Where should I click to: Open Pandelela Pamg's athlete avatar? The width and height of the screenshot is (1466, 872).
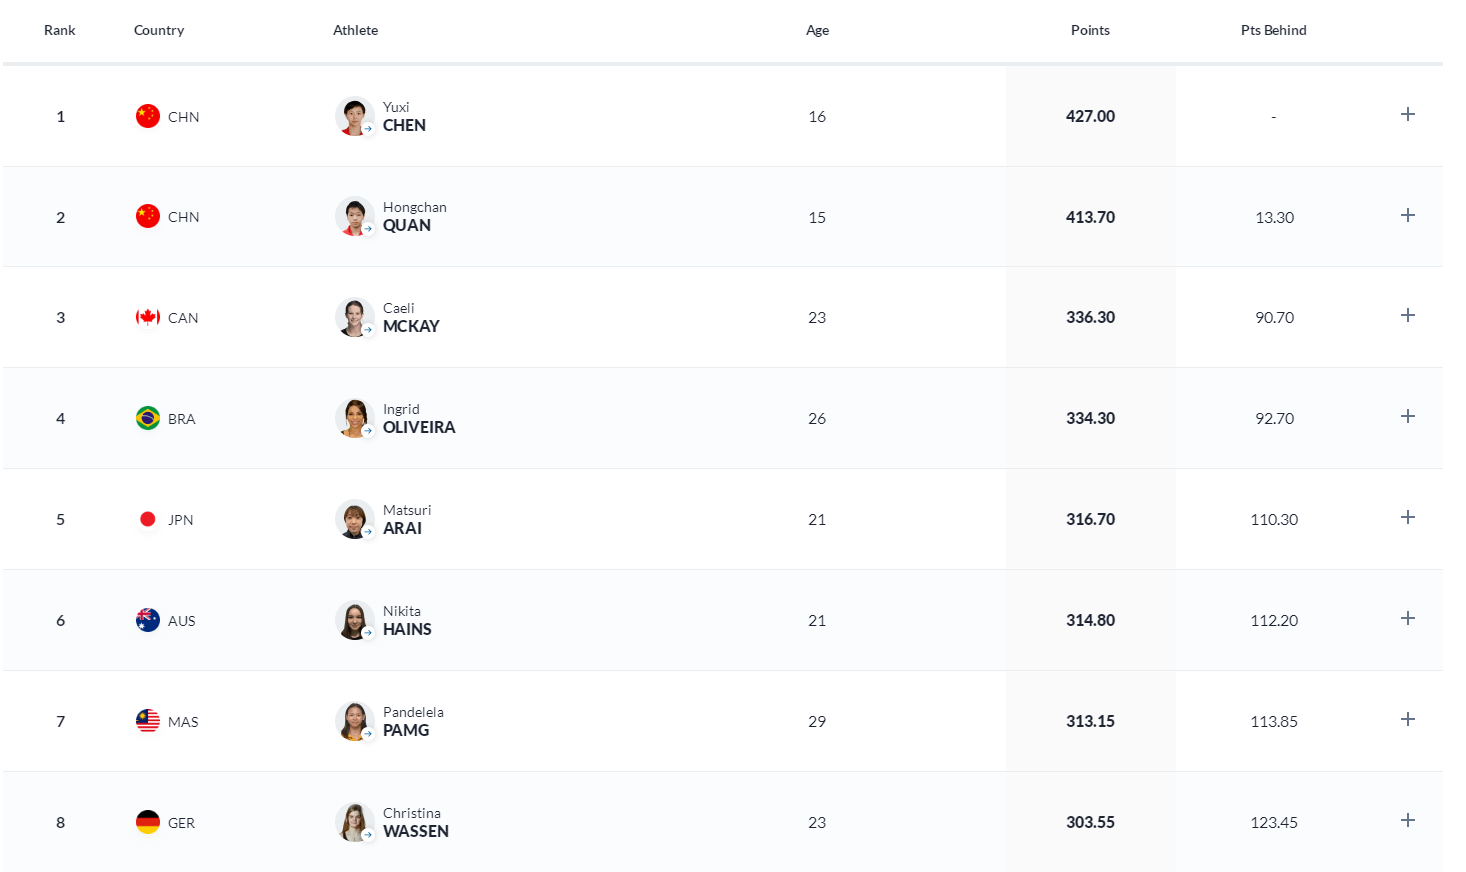point(354,721)
